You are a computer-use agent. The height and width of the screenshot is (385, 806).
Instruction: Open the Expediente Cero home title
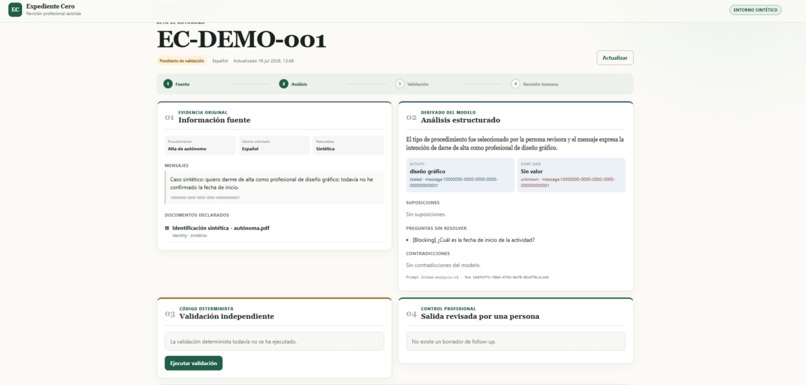pos(50,6)
